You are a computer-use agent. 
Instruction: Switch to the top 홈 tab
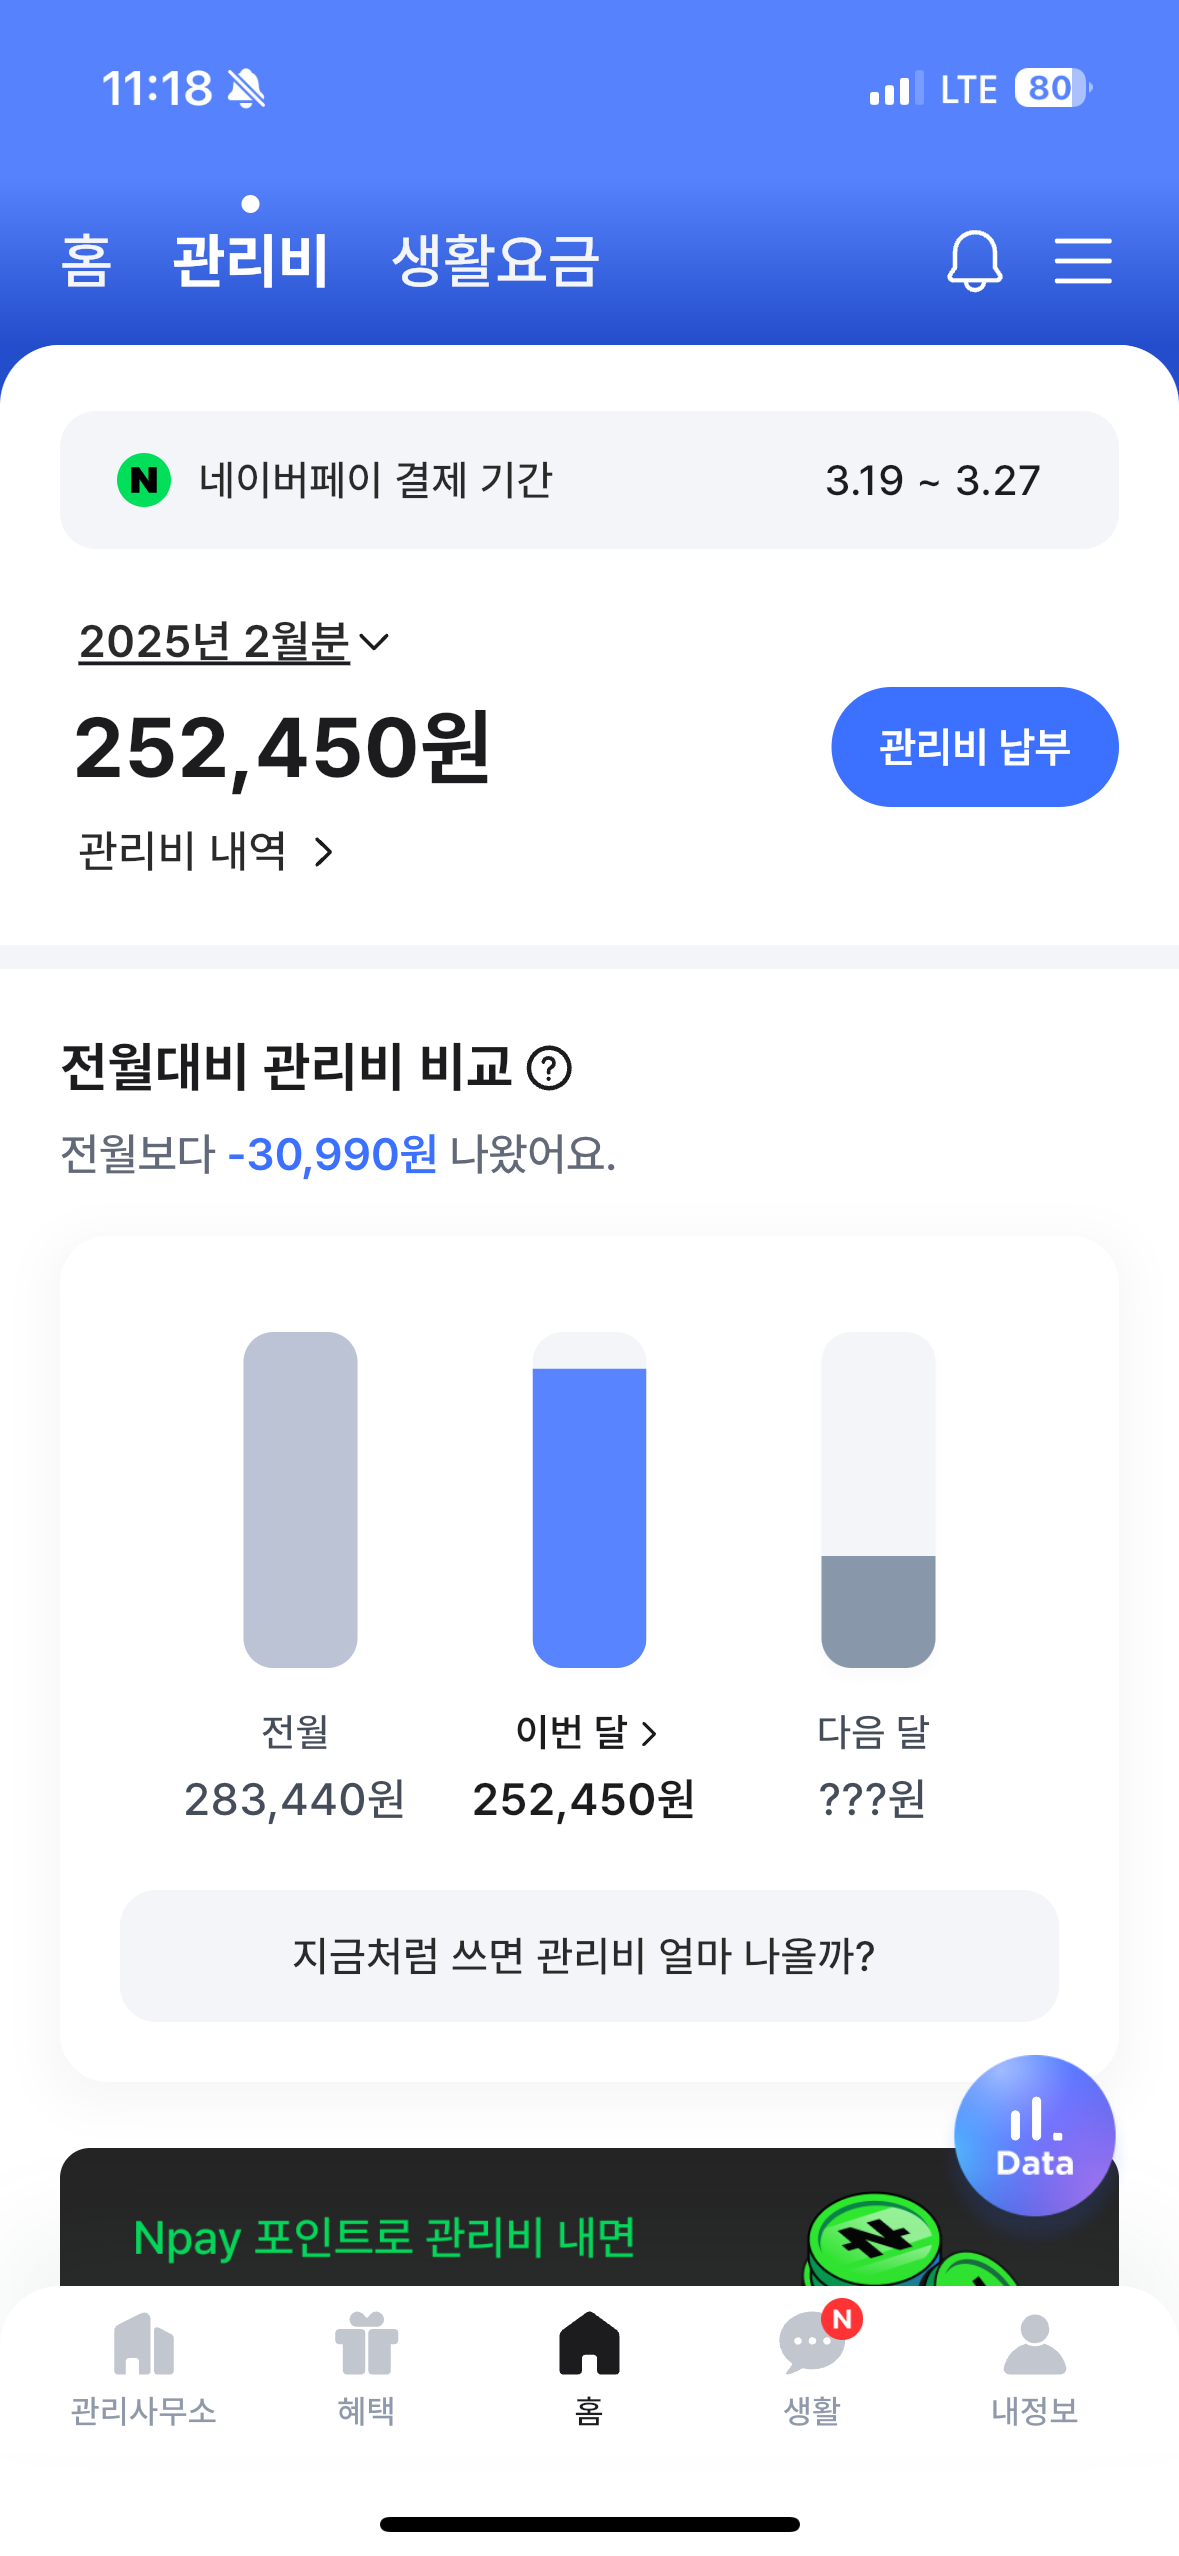click(x=86, y=261)
